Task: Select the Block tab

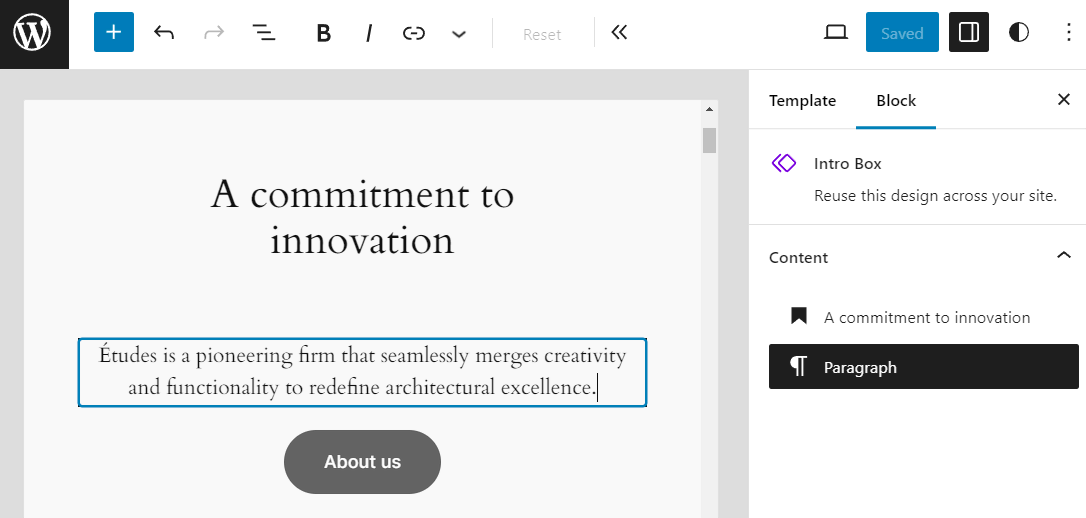Action: click(896, 100)
